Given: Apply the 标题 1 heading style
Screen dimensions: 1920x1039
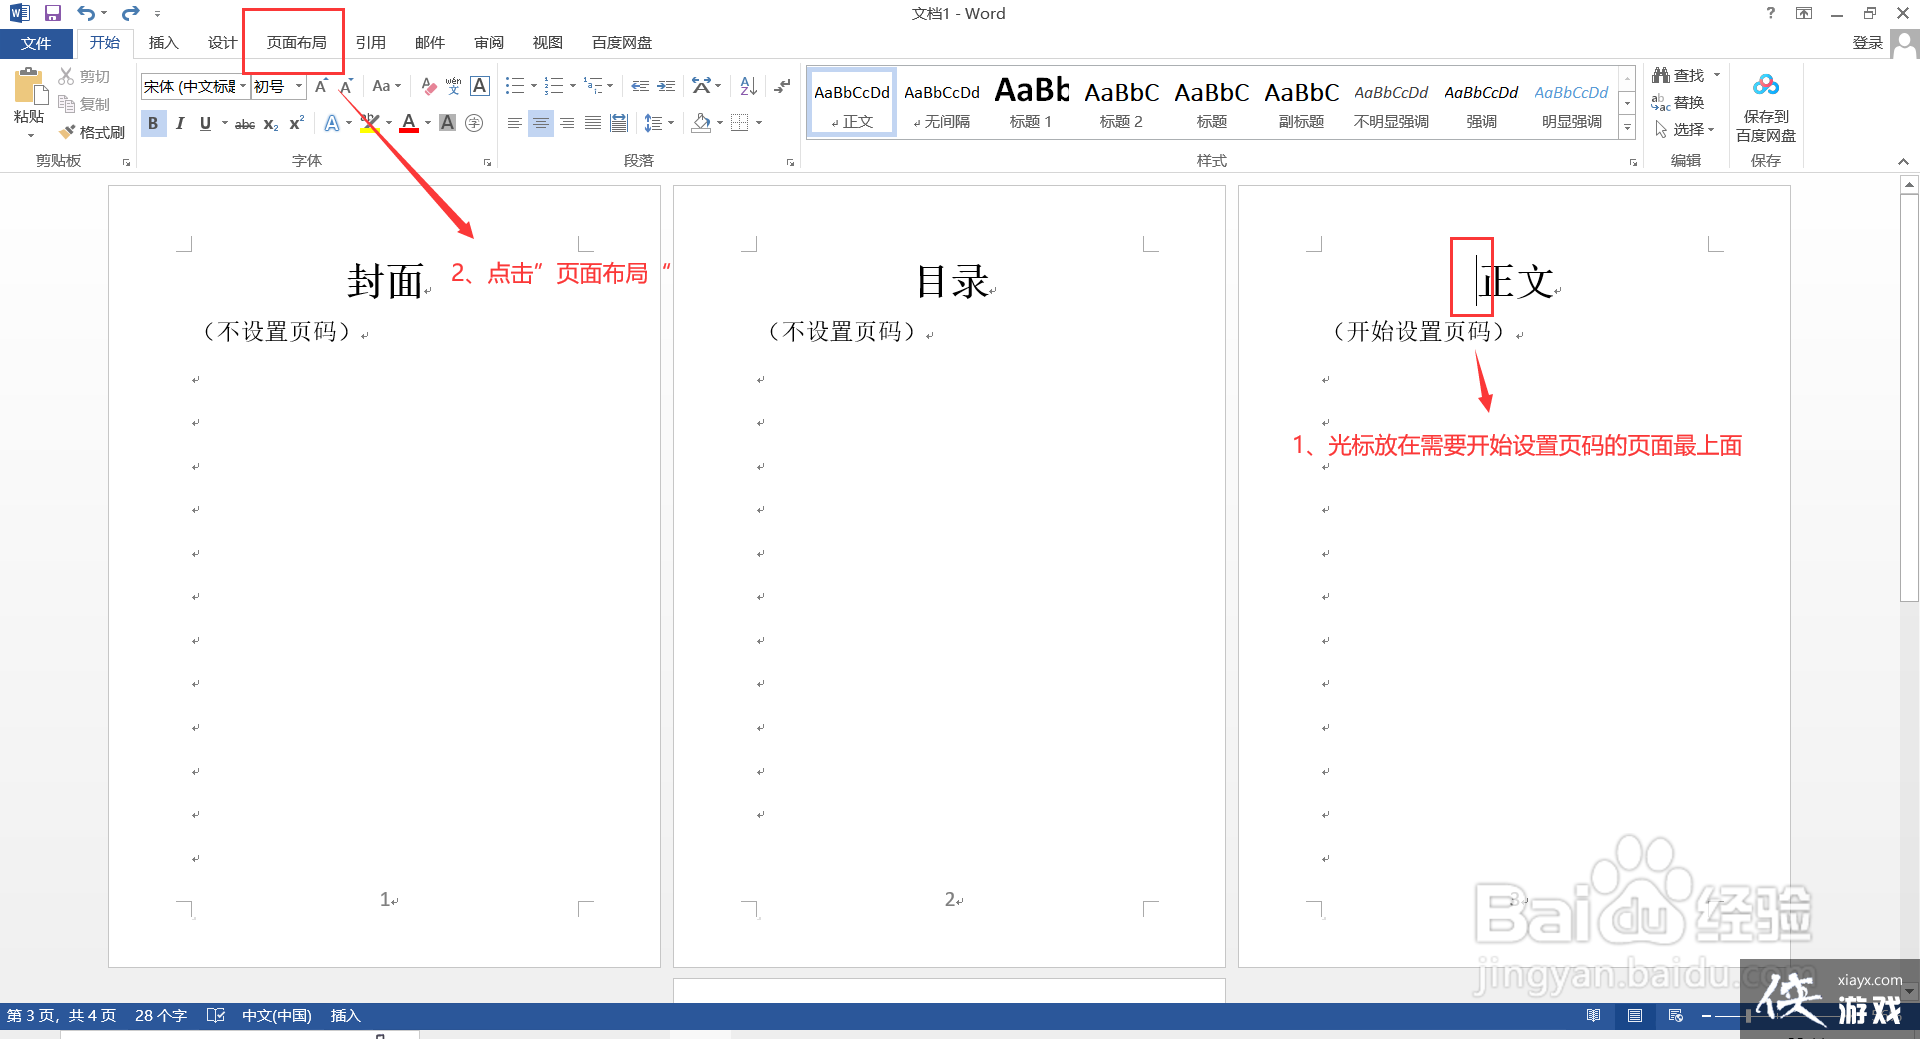Looking at the screenshot, I should (1031, 103).
